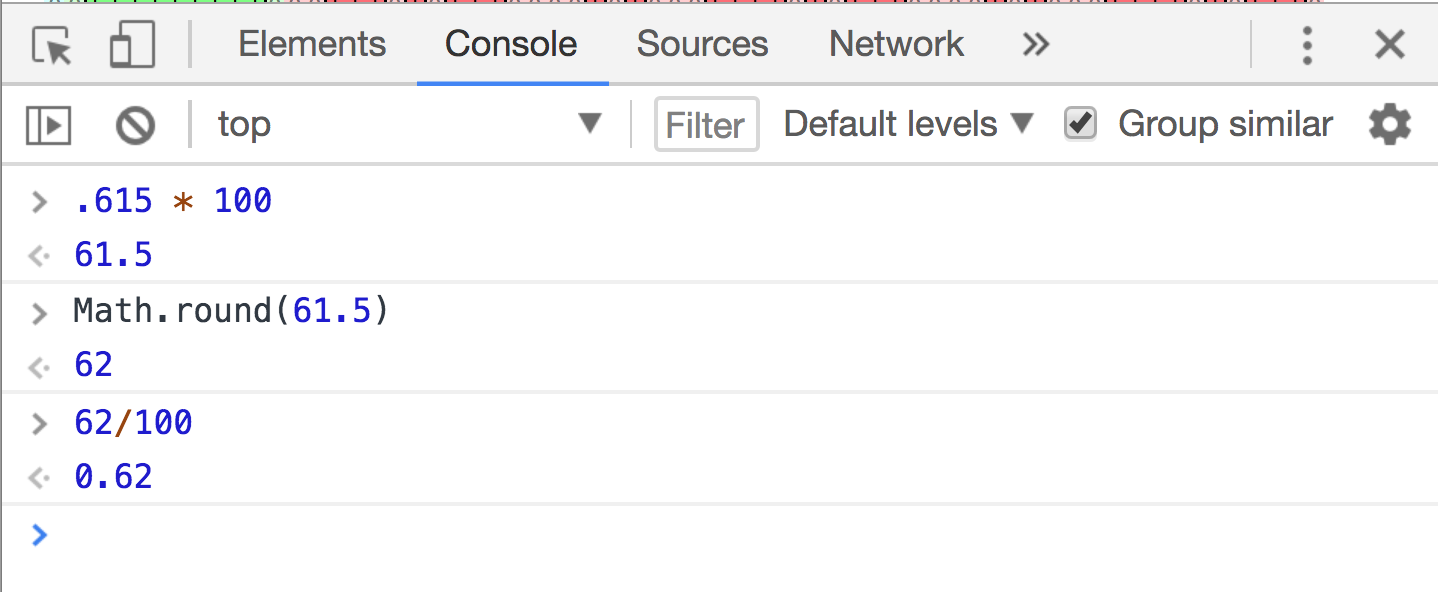Screen dimensions: 1438x592
Task: Switch to the Elements tab
Action: coord(312,44)
